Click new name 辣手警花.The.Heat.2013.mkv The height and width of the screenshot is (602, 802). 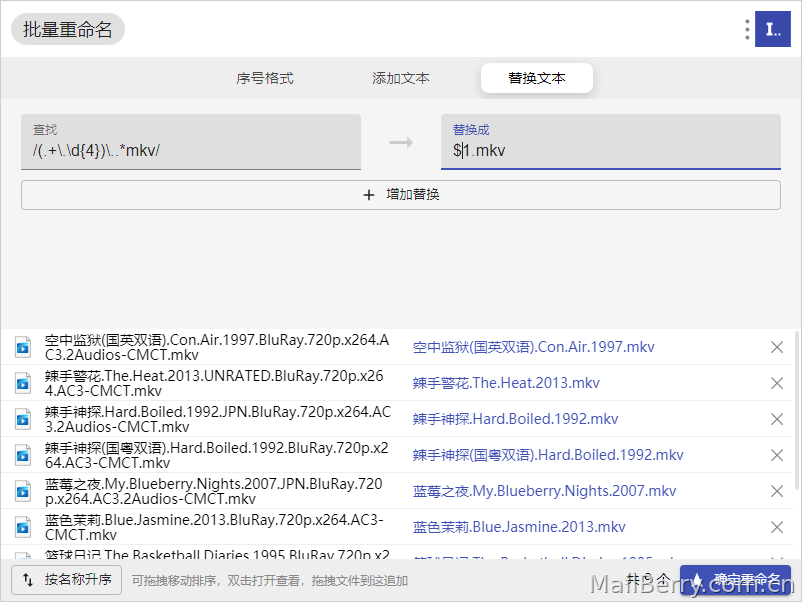tap(506, 383)
